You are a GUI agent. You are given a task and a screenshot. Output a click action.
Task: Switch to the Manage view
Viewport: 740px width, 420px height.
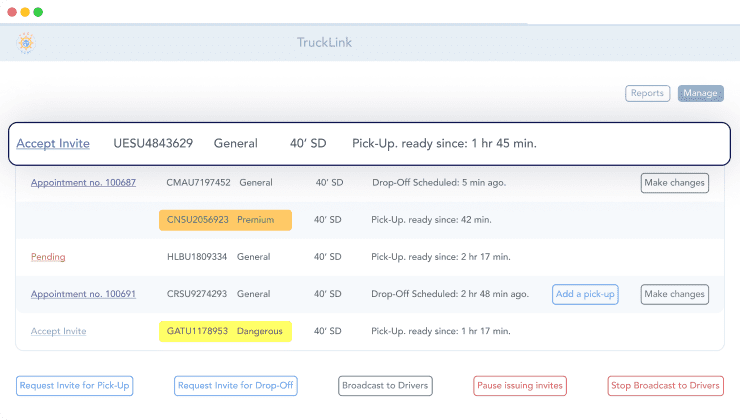point(700,93)
